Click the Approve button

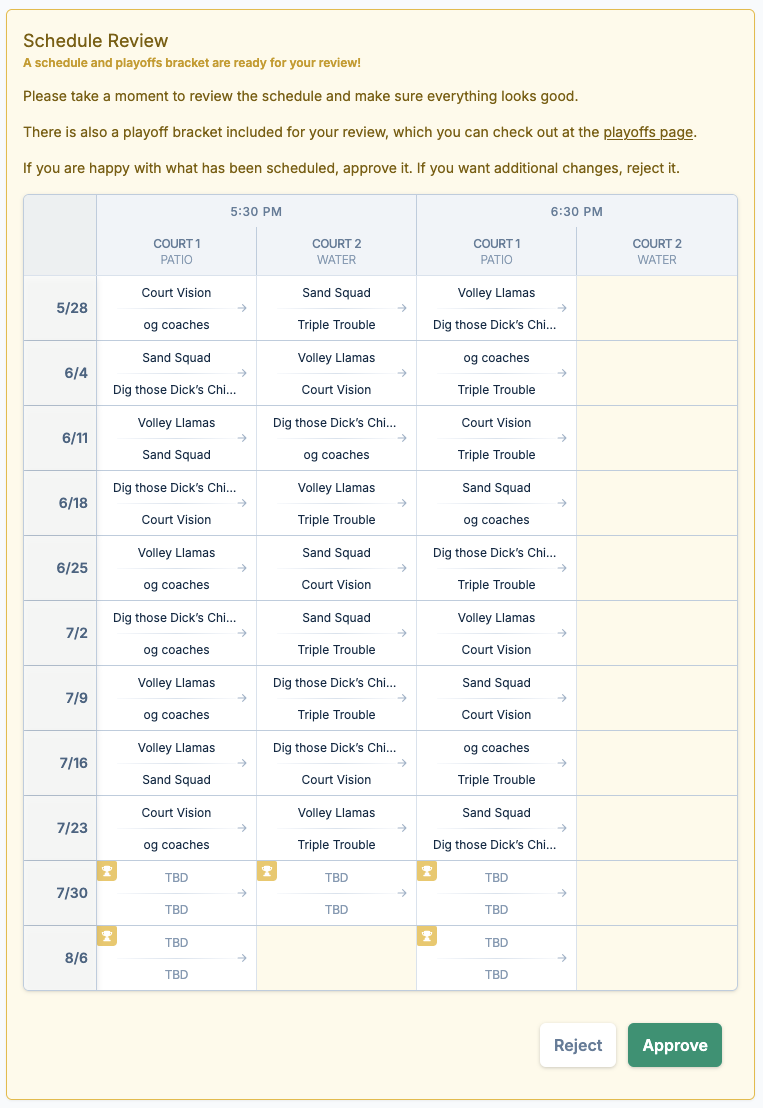pyautogui.click(x=675, y=1044)
